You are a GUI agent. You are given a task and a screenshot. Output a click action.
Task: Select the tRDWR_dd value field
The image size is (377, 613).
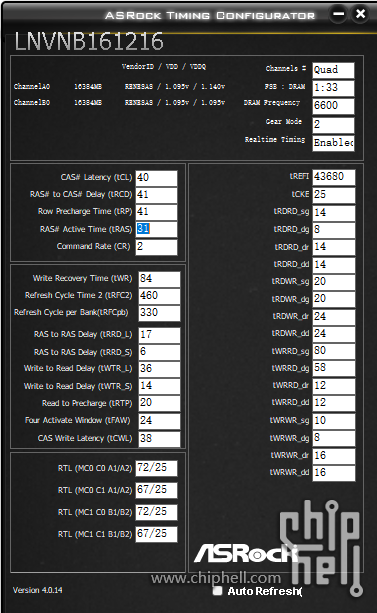(334, 334)
